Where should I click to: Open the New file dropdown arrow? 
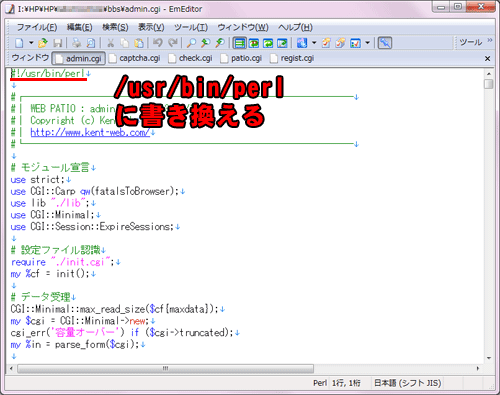[x=31, y=43]
